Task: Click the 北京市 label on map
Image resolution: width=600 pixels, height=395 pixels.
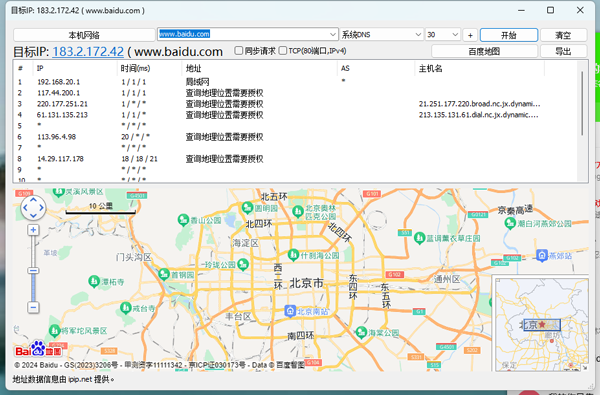Action: [307, 283]
